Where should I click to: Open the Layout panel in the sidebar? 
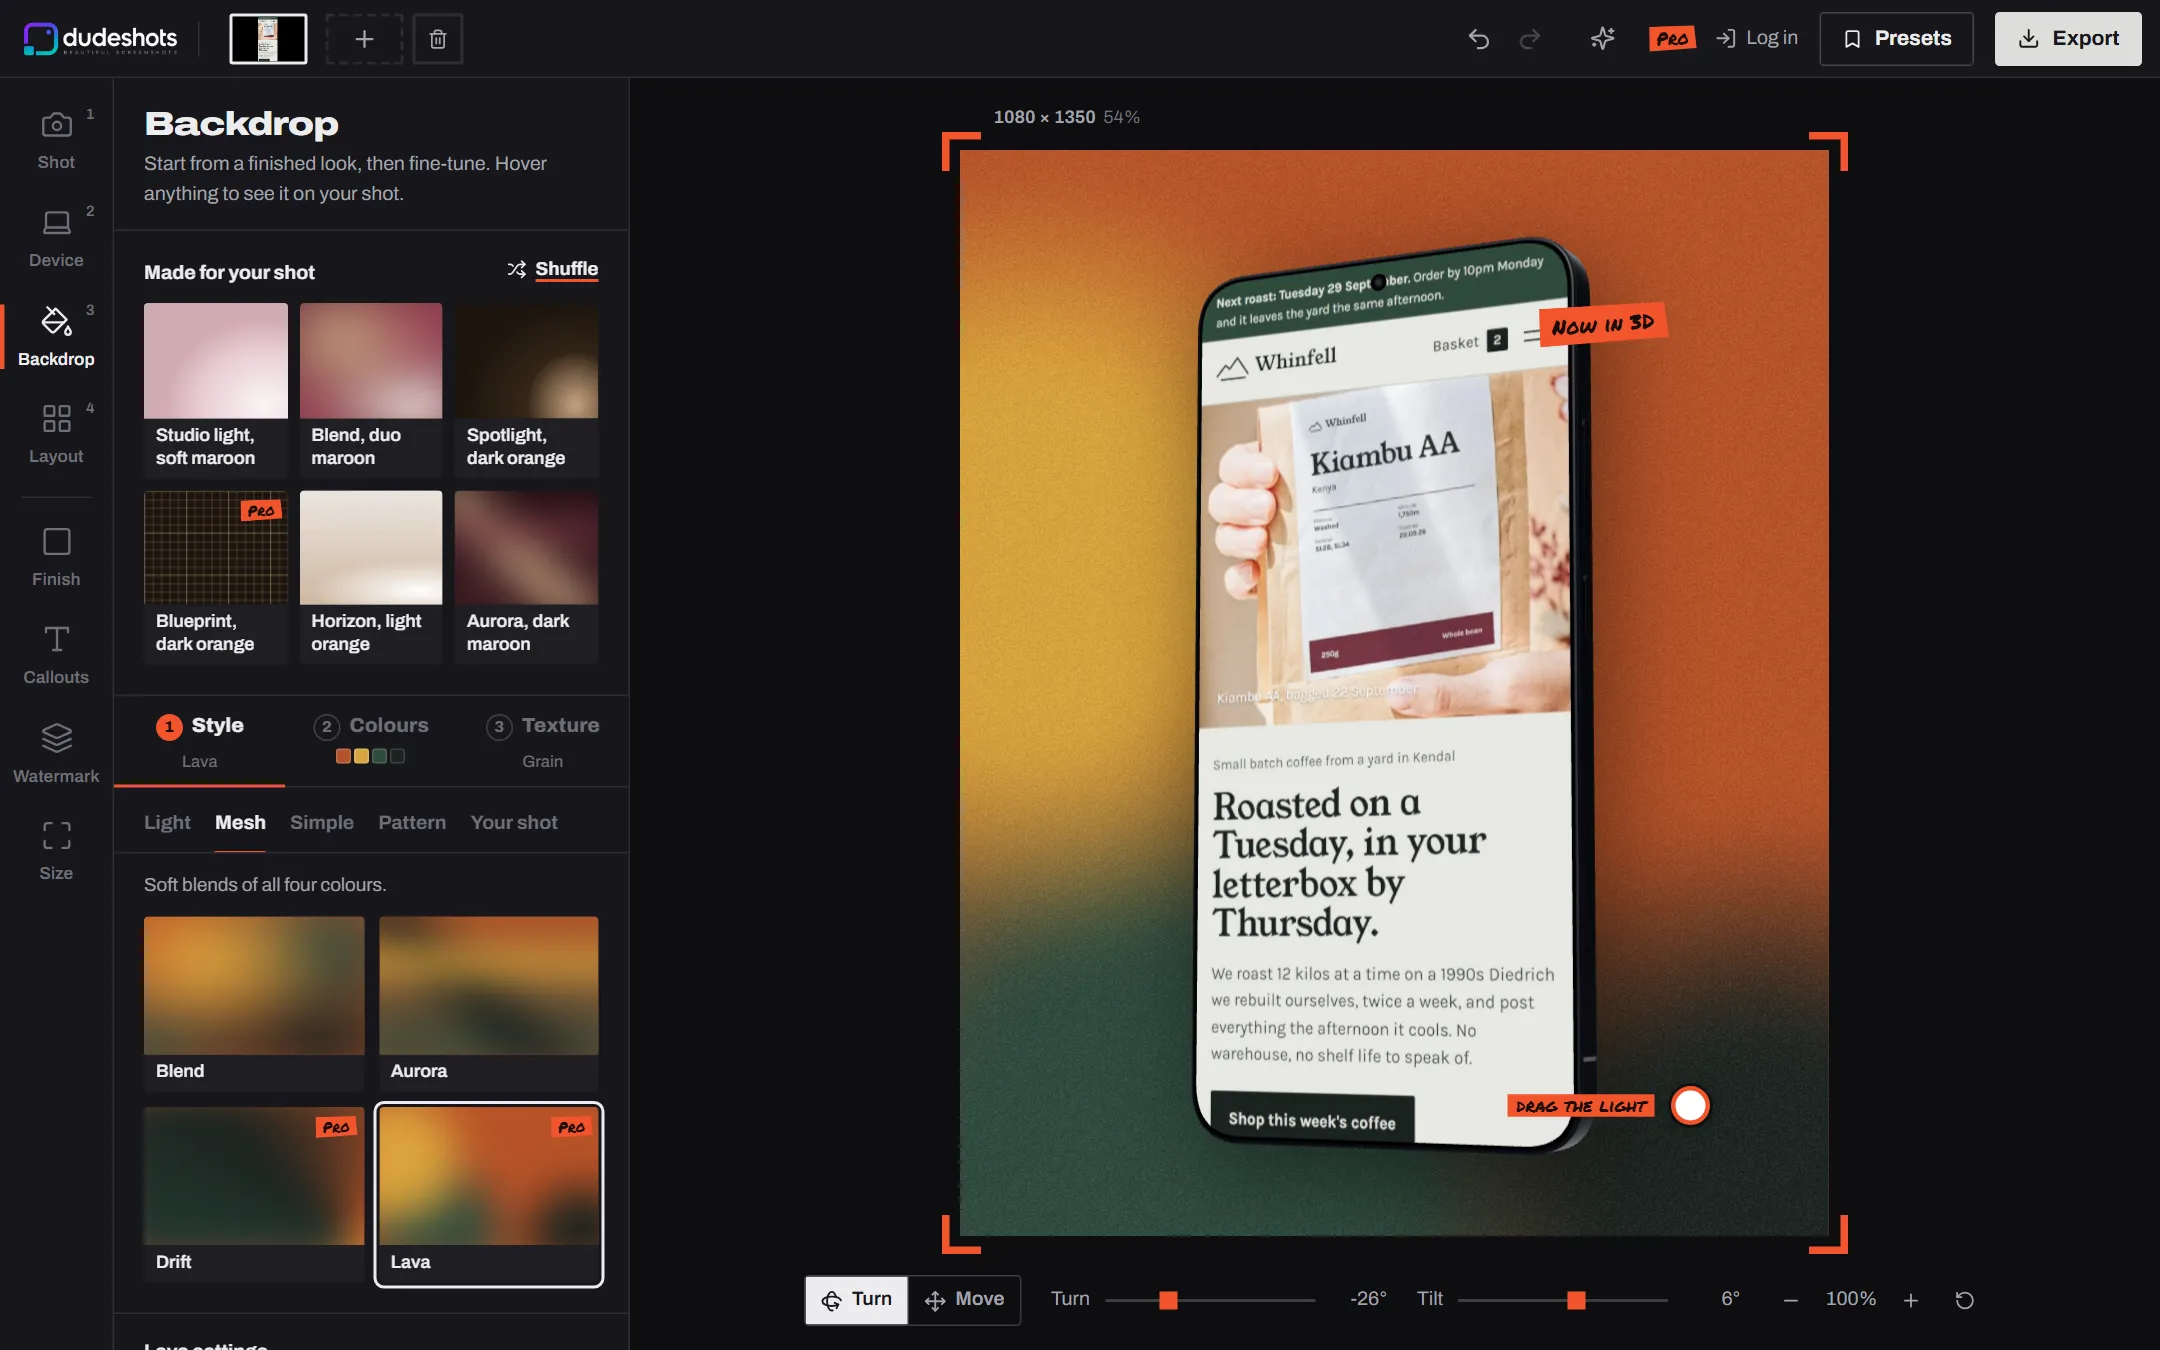pos(56,434)
